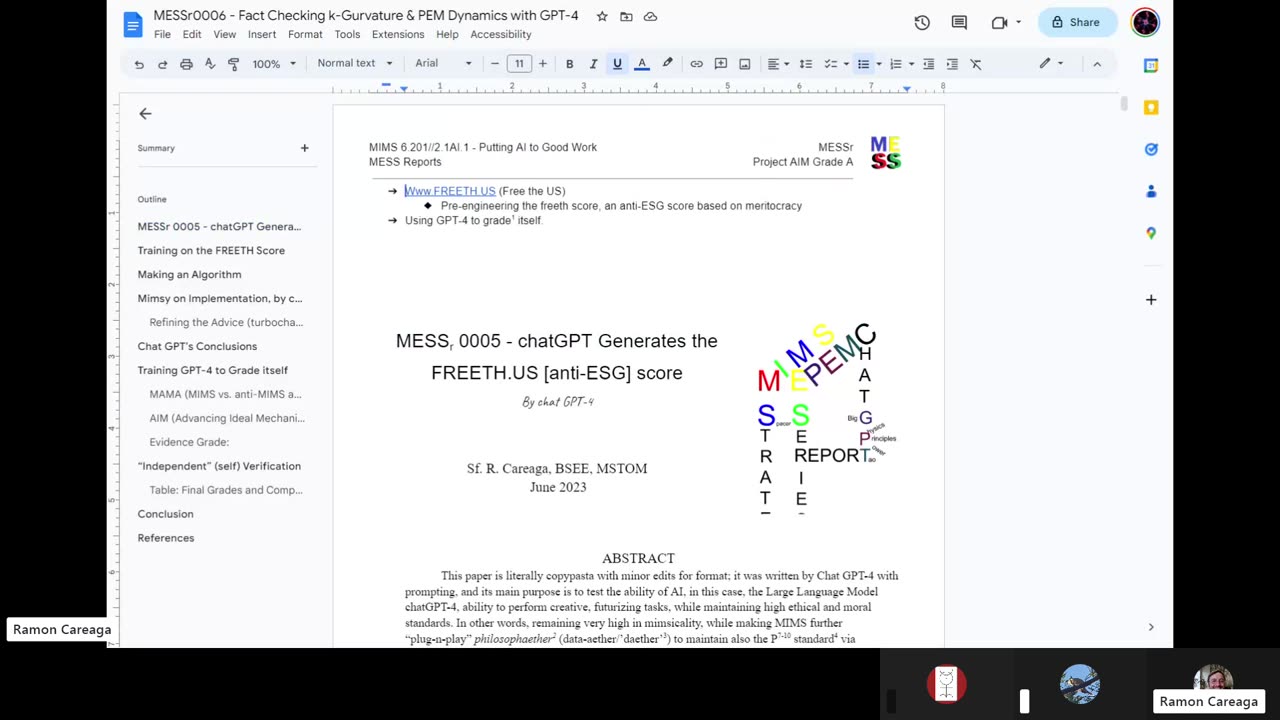Viewport: 1280px width, 720px height.
Task: Open the zoom level dropdown
Action: [x=274, y=64]
